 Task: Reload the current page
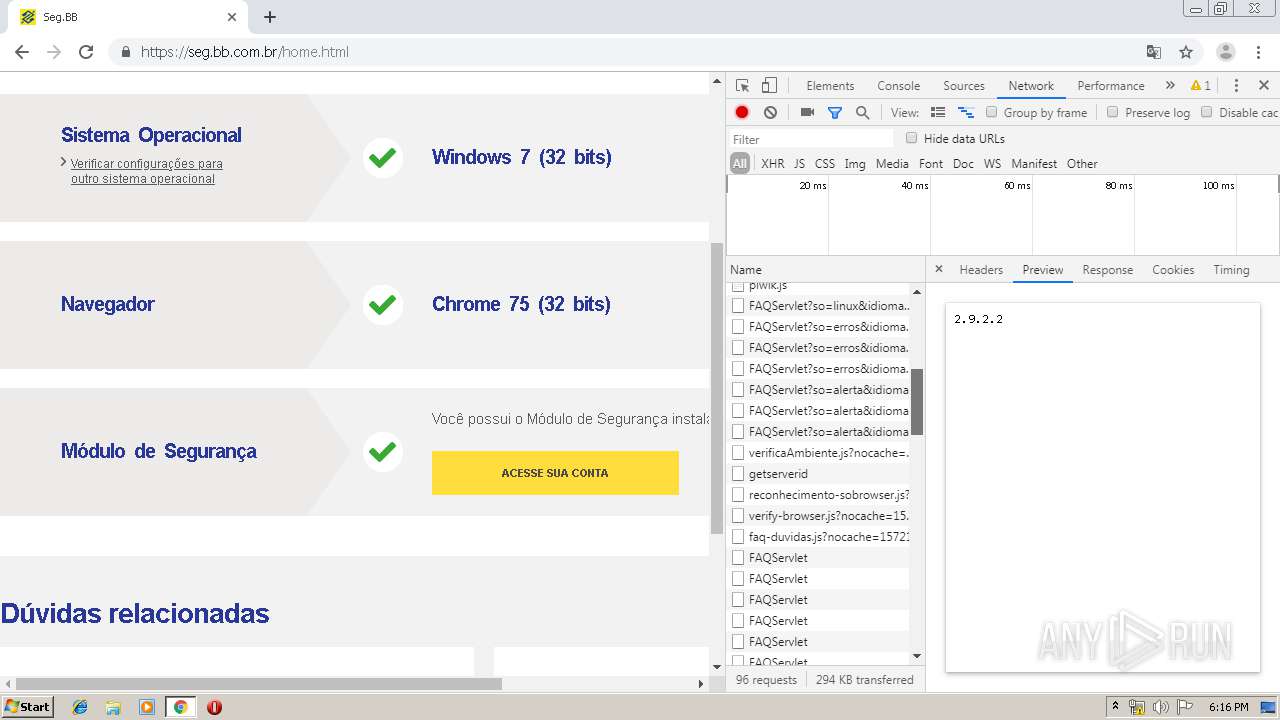(86, 52)
